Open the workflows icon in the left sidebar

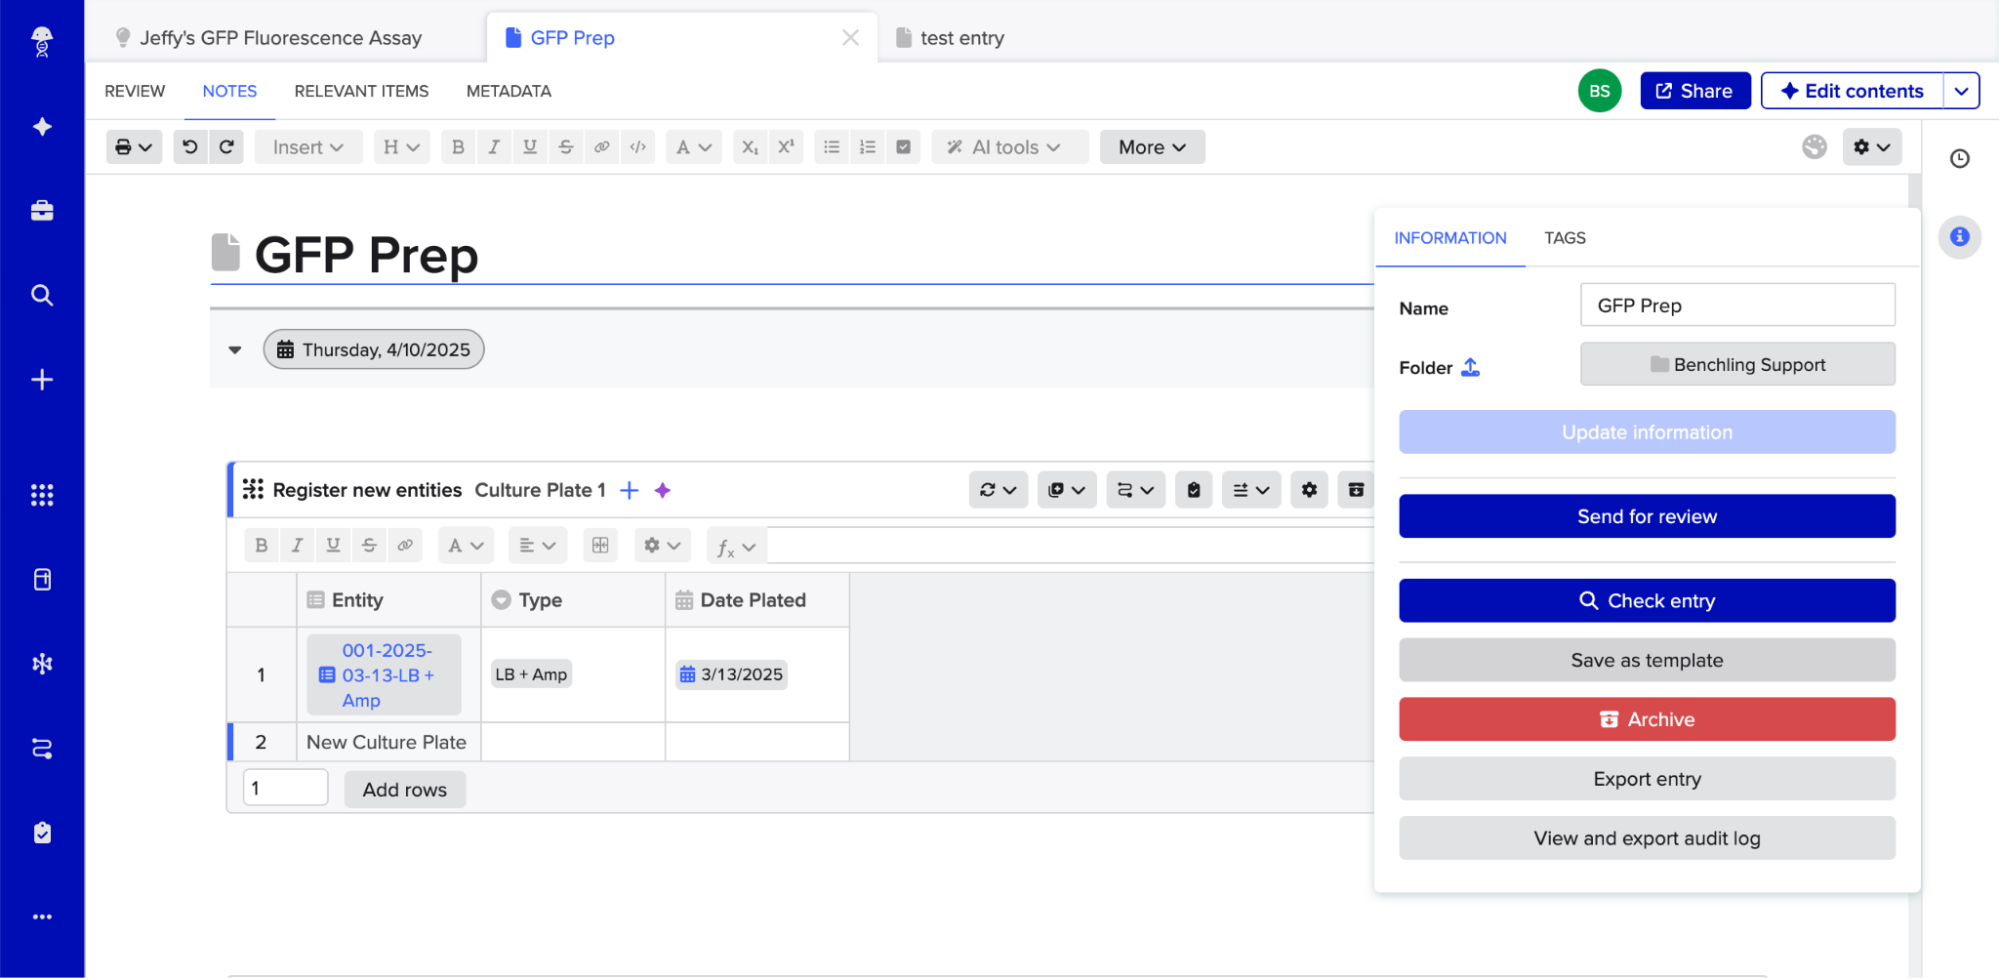pos(42,748)
